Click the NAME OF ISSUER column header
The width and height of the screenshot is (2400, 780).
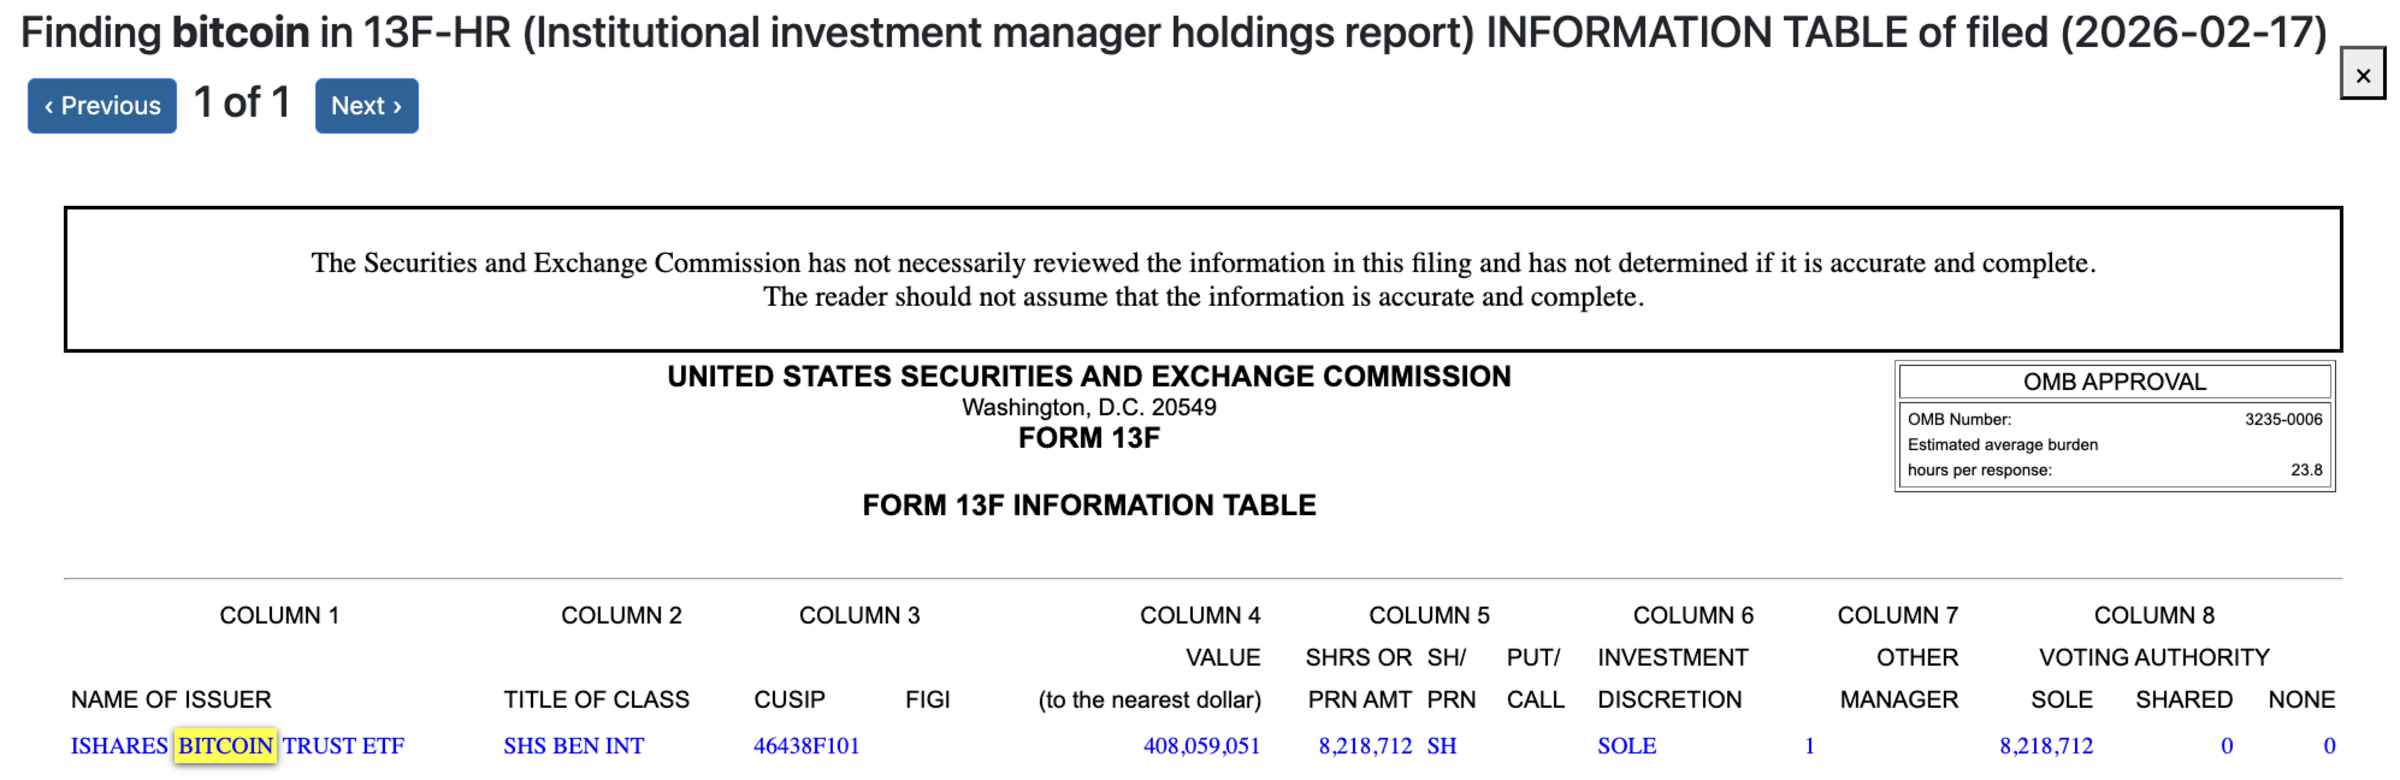click(x=171, y=700)
